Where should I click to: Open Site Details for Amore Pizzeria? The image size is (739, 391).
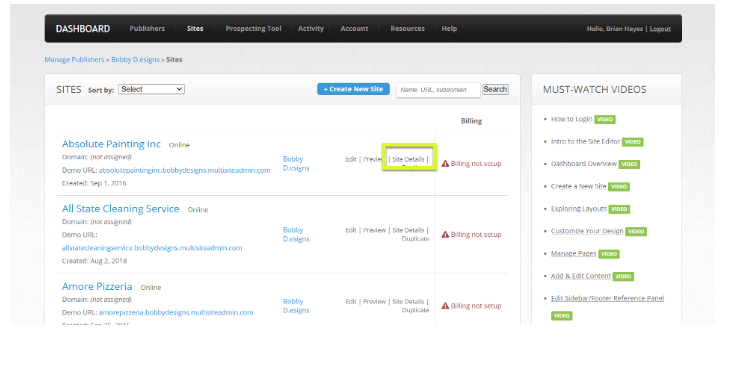point(408,301)
